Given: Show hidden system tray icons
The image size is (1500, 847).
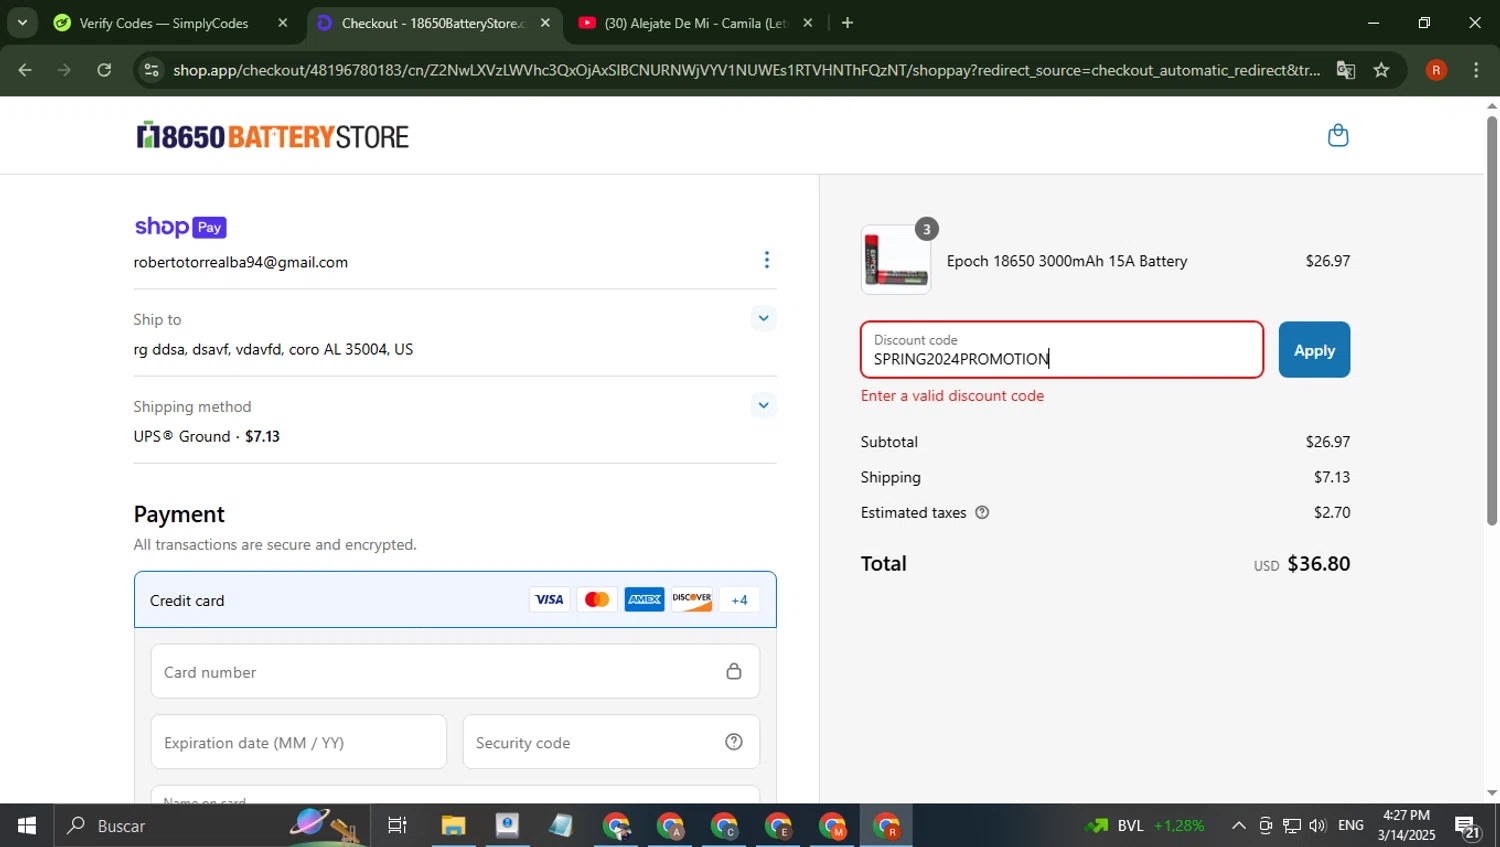Looking at the screenshot, I should tap(1238, 826).
